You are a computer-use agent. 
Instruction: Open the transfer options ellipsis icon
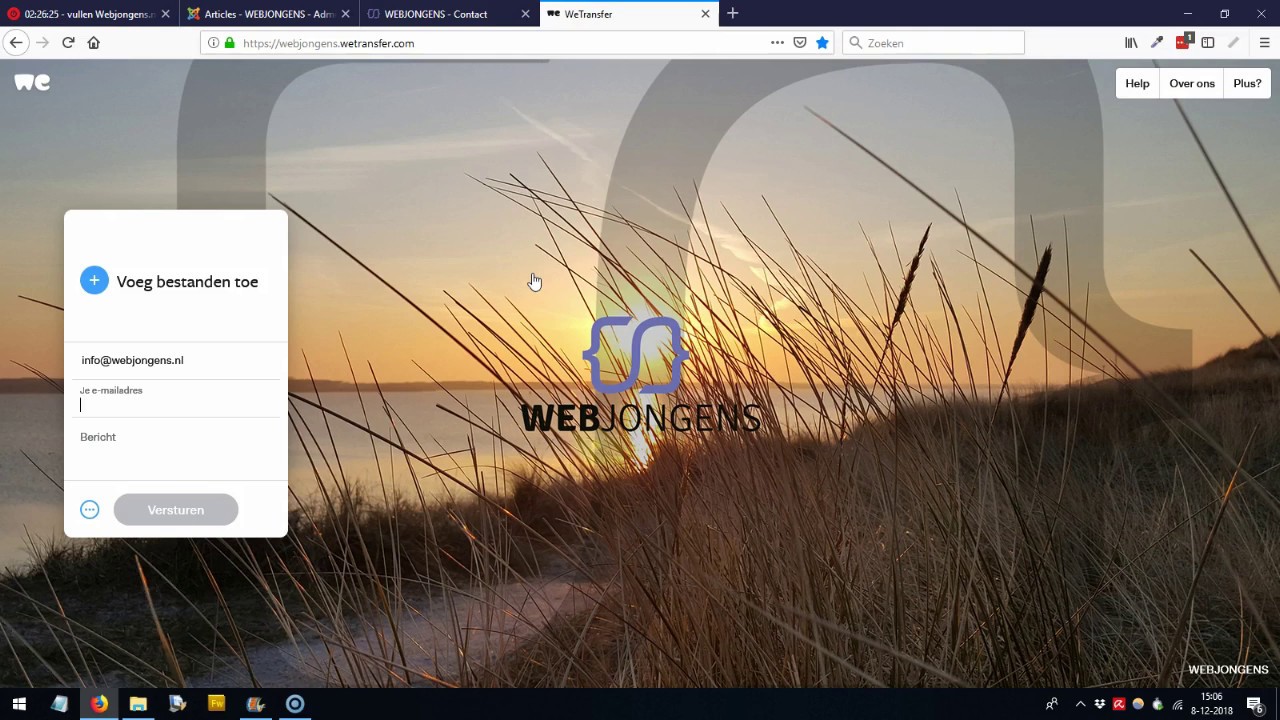[90, 510]
